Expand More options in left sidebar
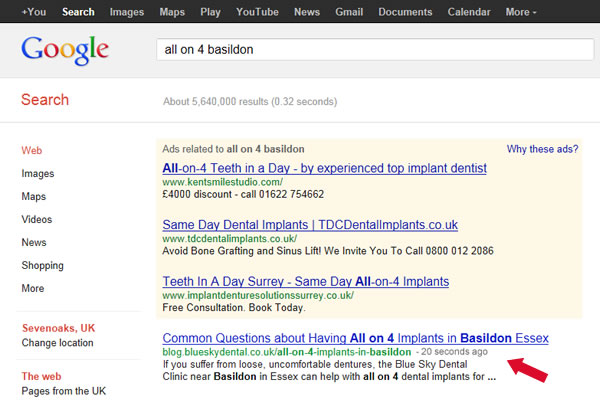The height and width of the screenshot is (400, 600). point(33,289)
